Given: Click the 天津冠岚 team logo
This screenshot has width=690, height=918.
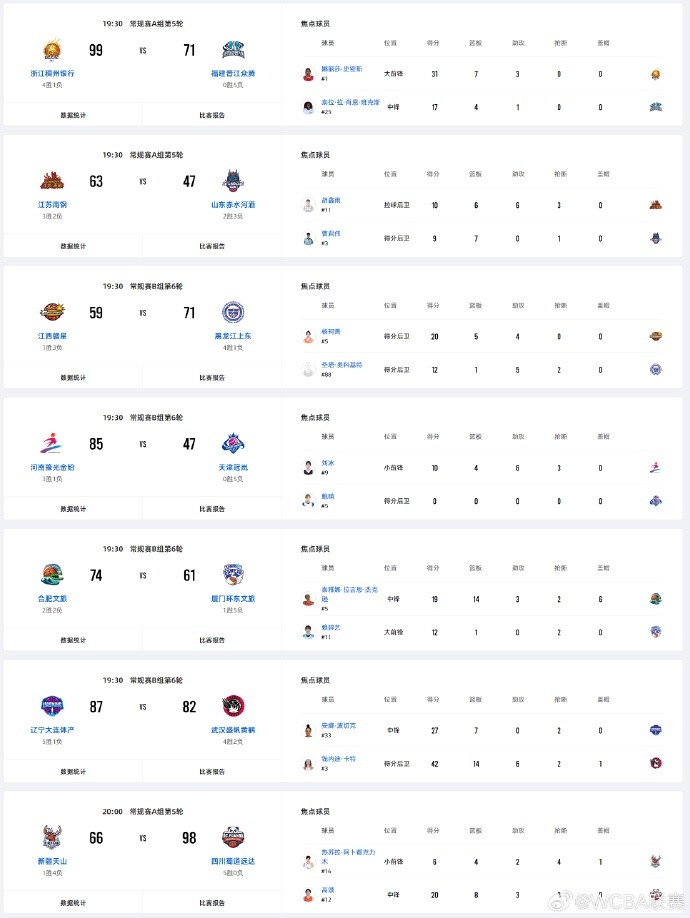Looking at the screenshot, I should click(233, 444).
